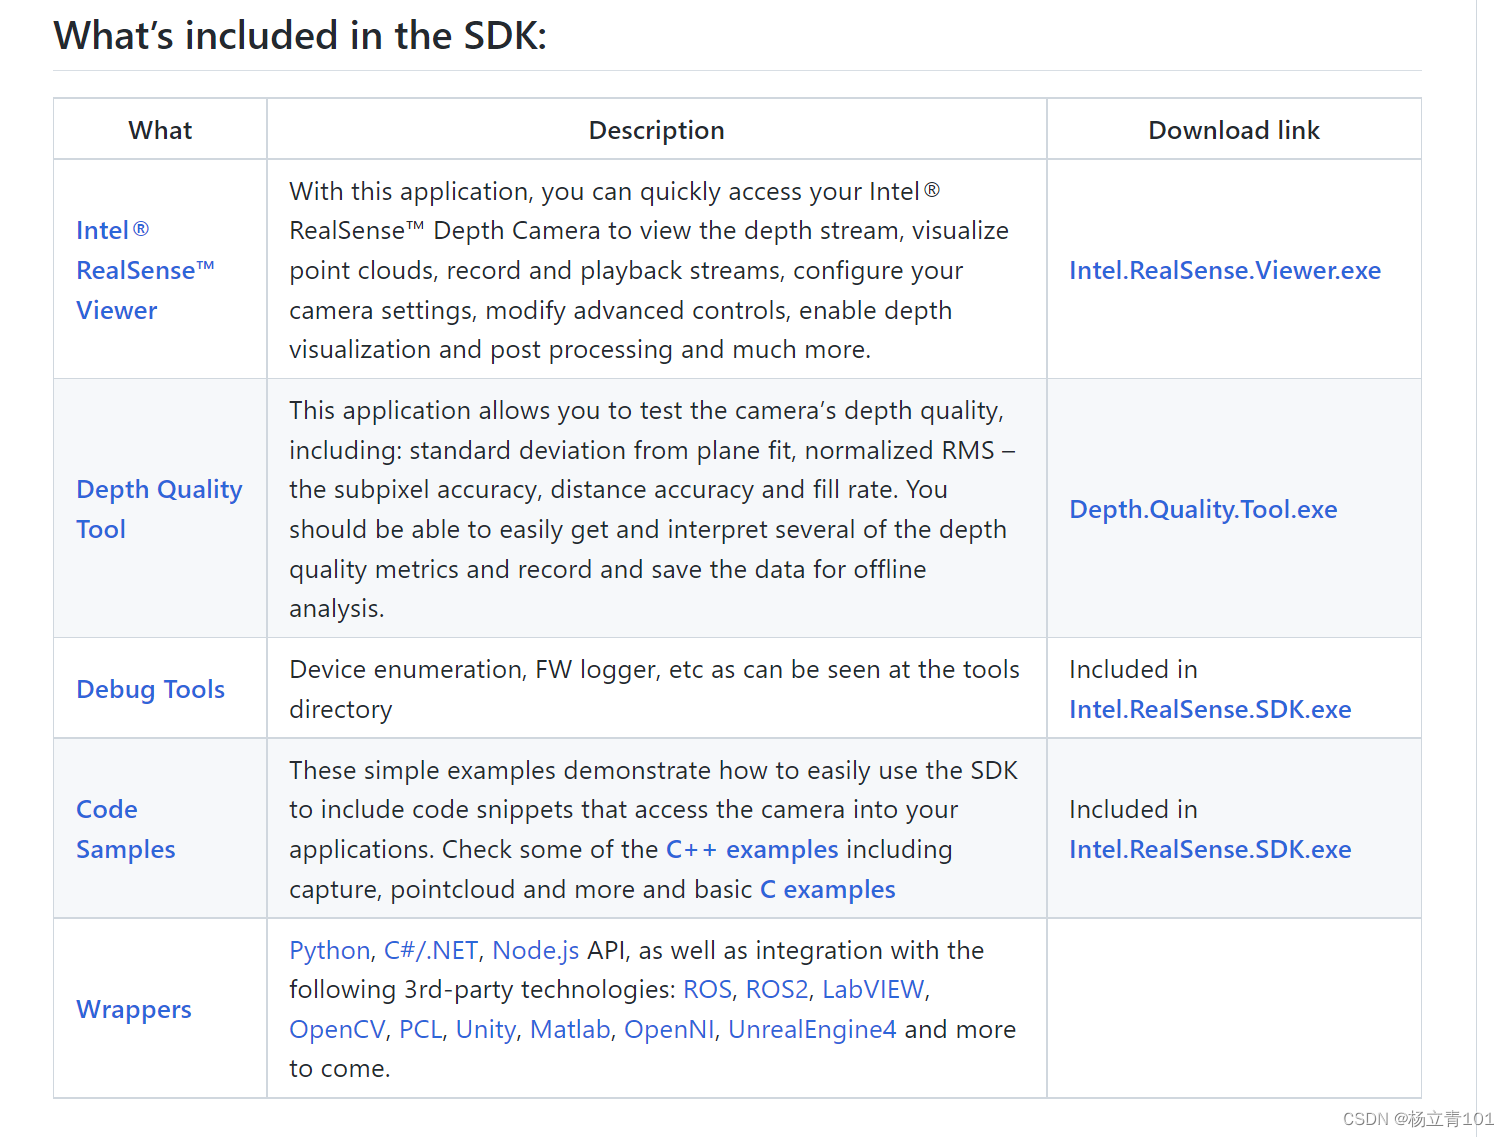Click the Matlab integration link

tap(569, 1029)
